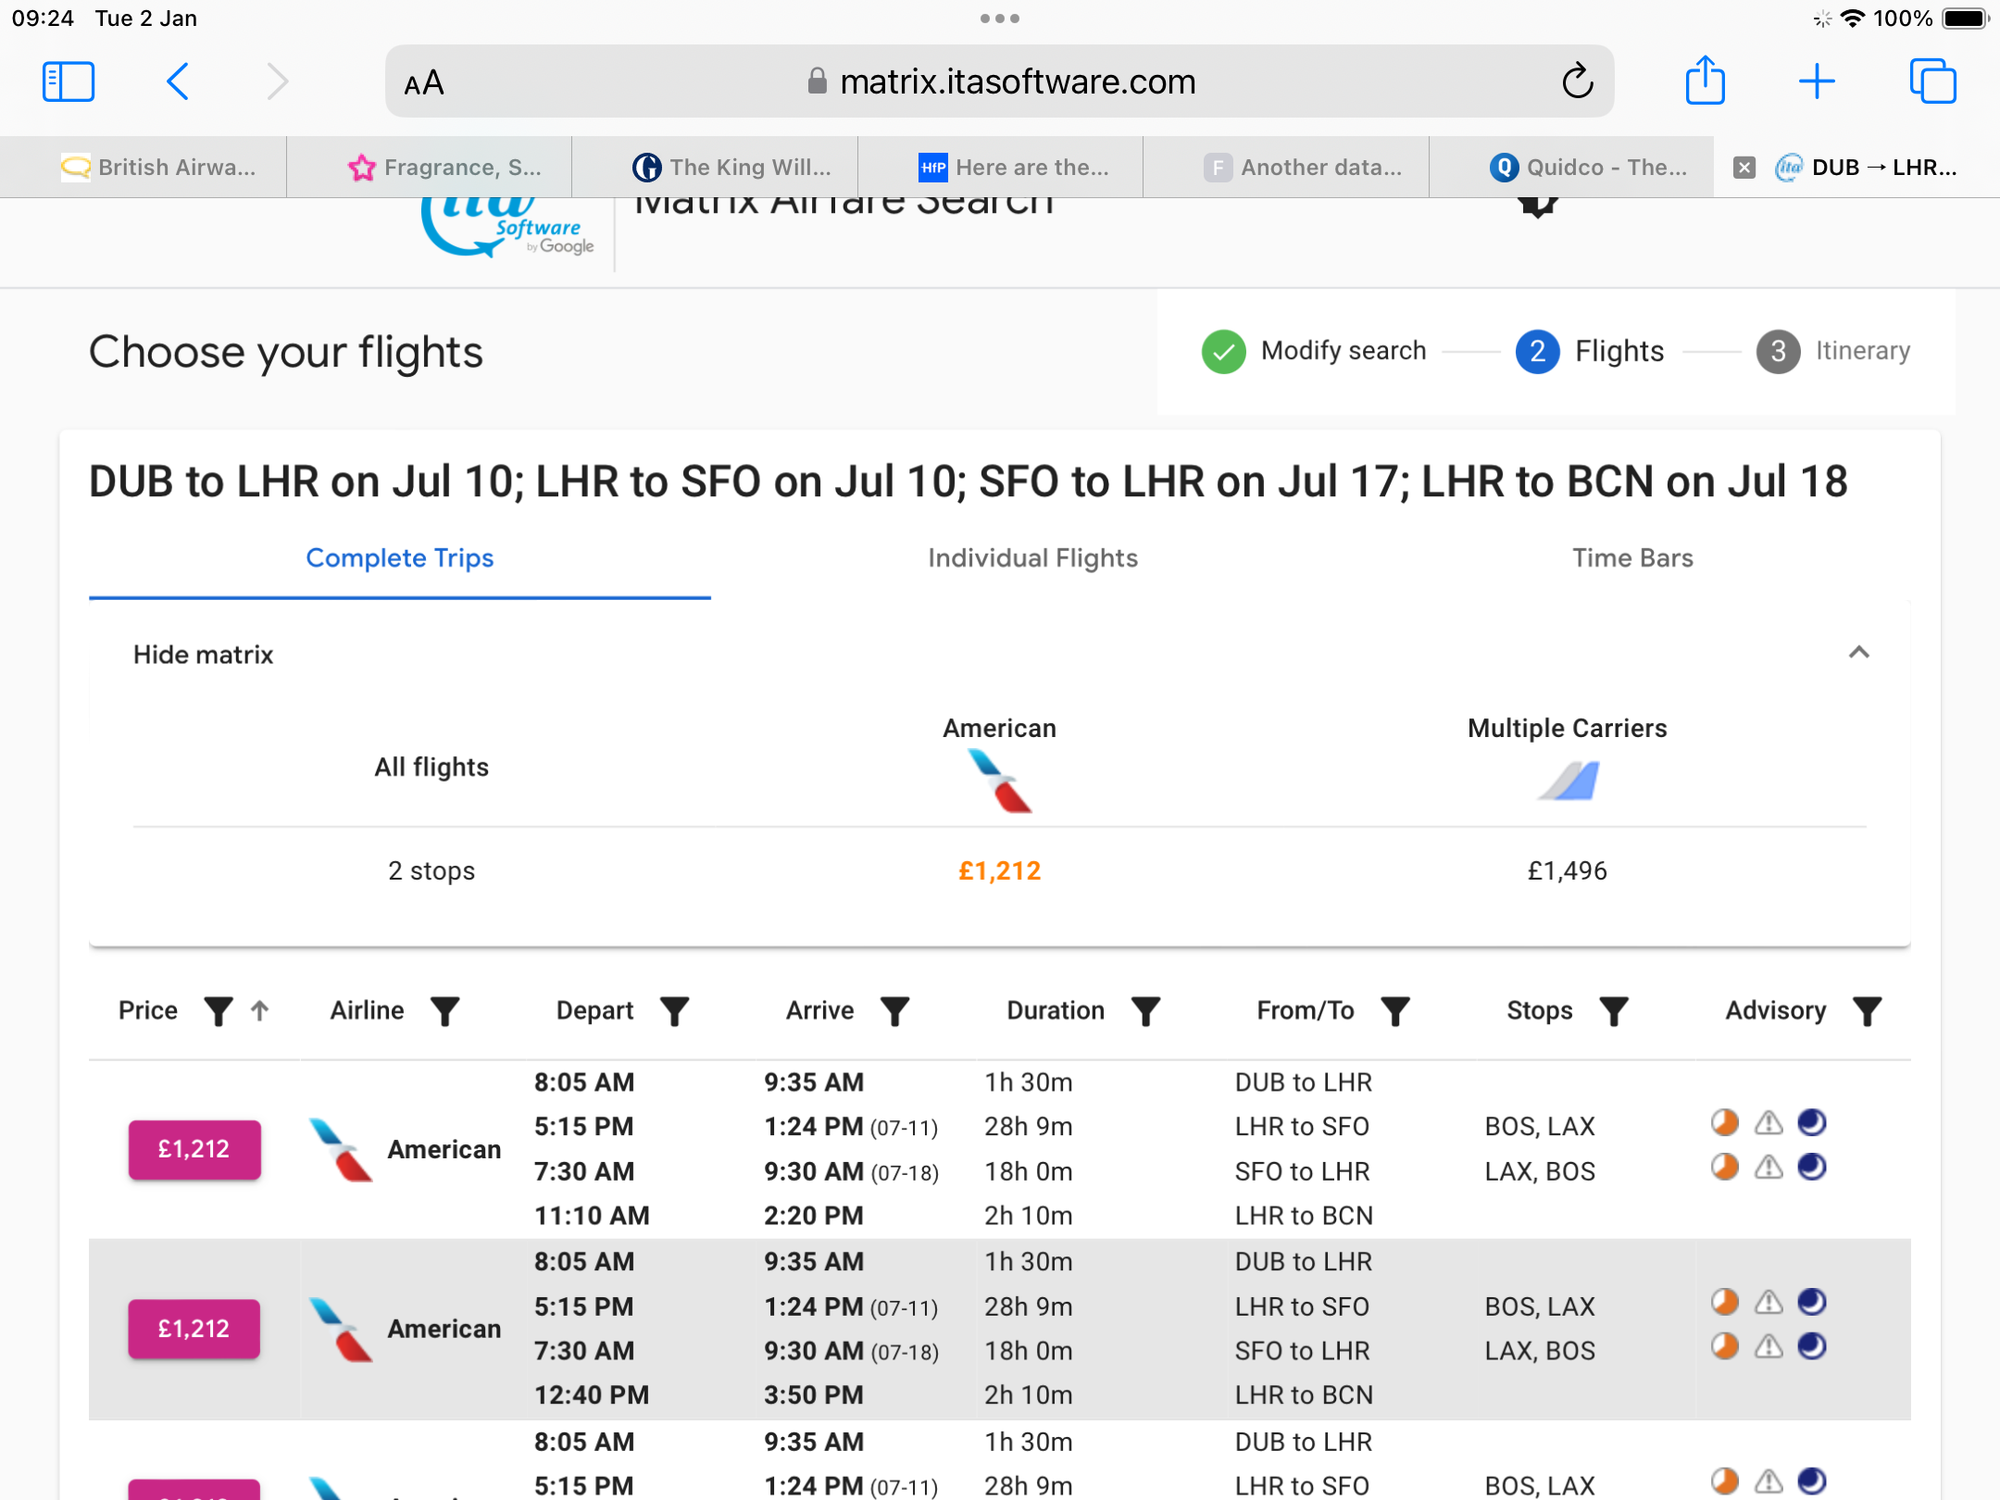Switch to Time Bars tab
Image resolution: width=2000 pixels, height=1500 pixels.
[1632, 558]
